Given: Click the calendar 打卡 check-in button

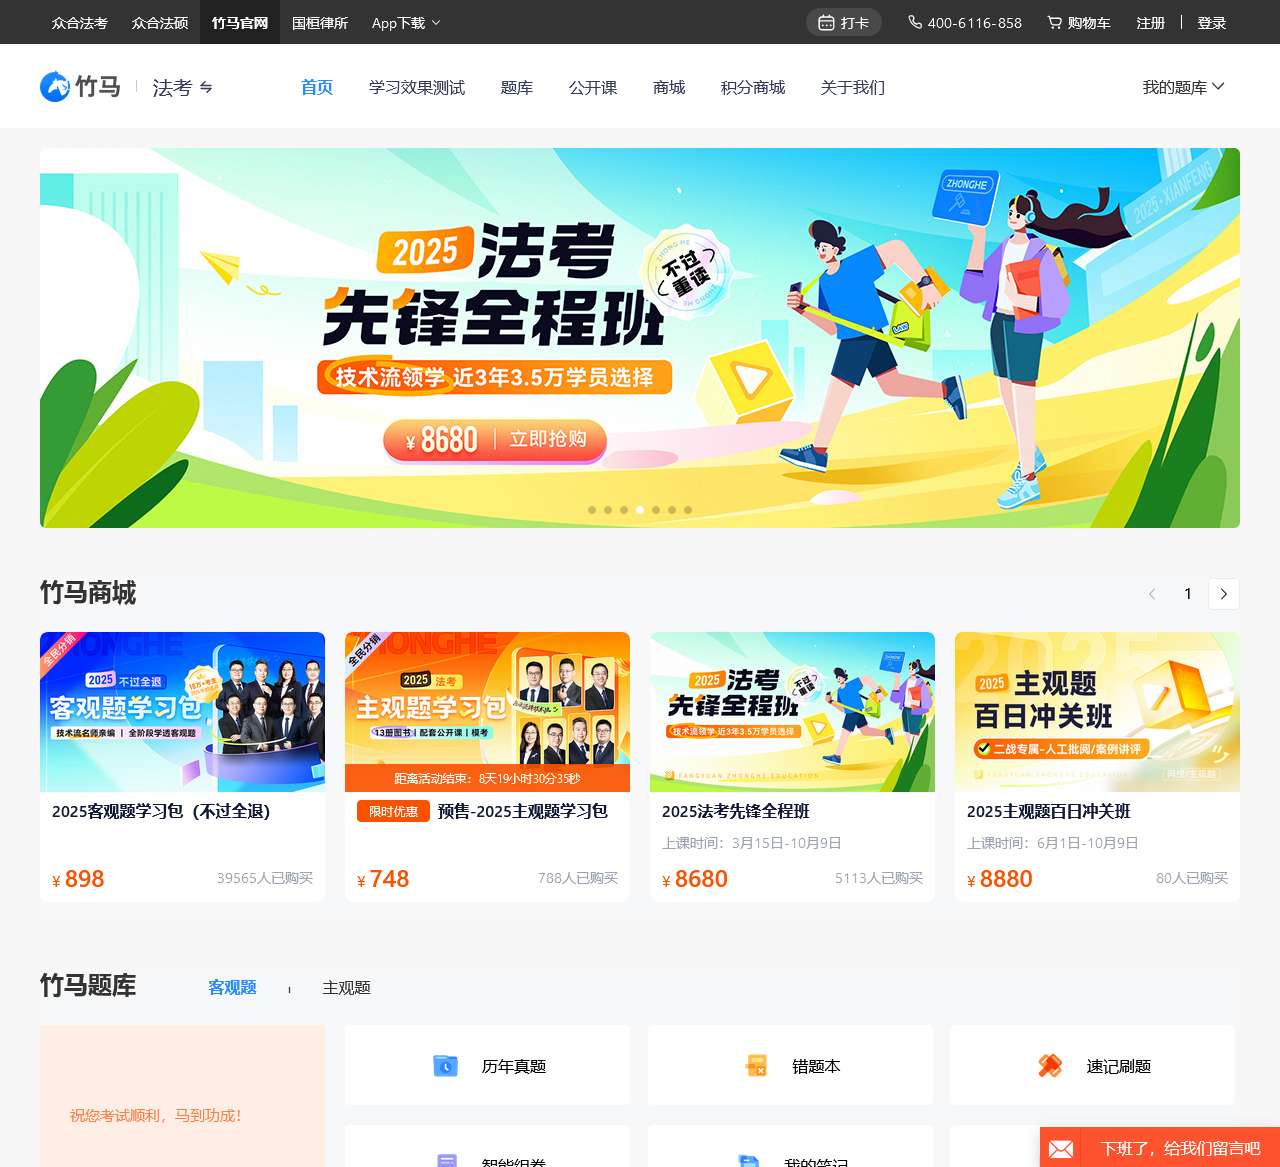Looking at the screenshot, I should 843,22.
